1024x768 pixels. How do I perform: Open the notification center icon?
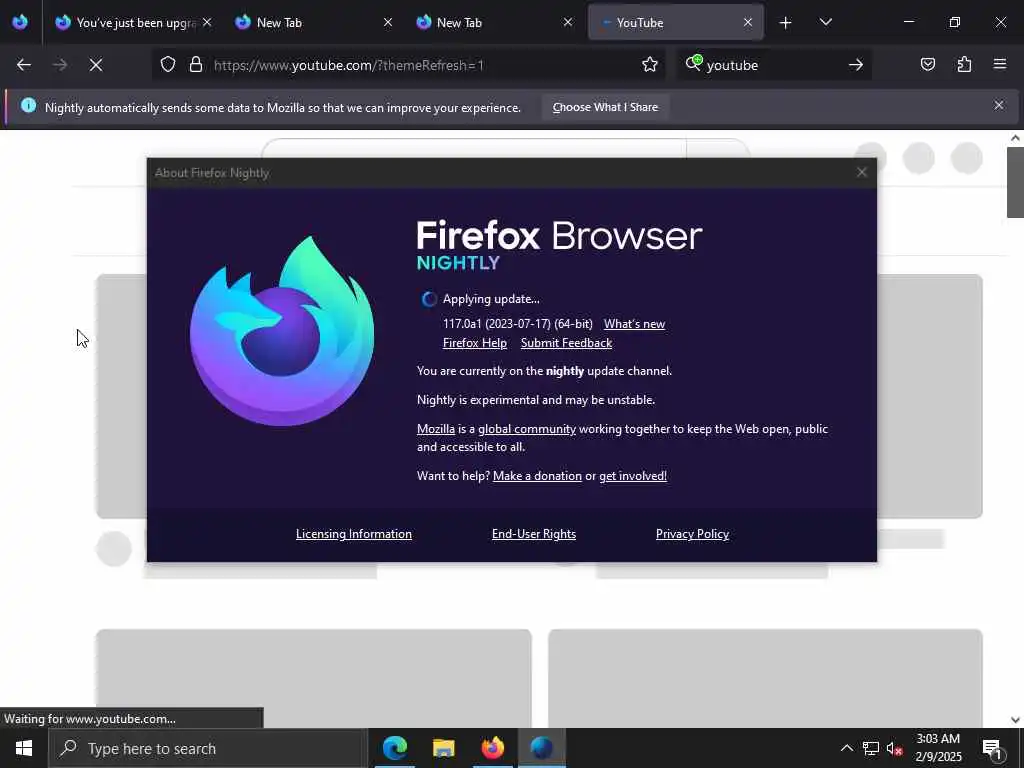[x=993, y=748]
